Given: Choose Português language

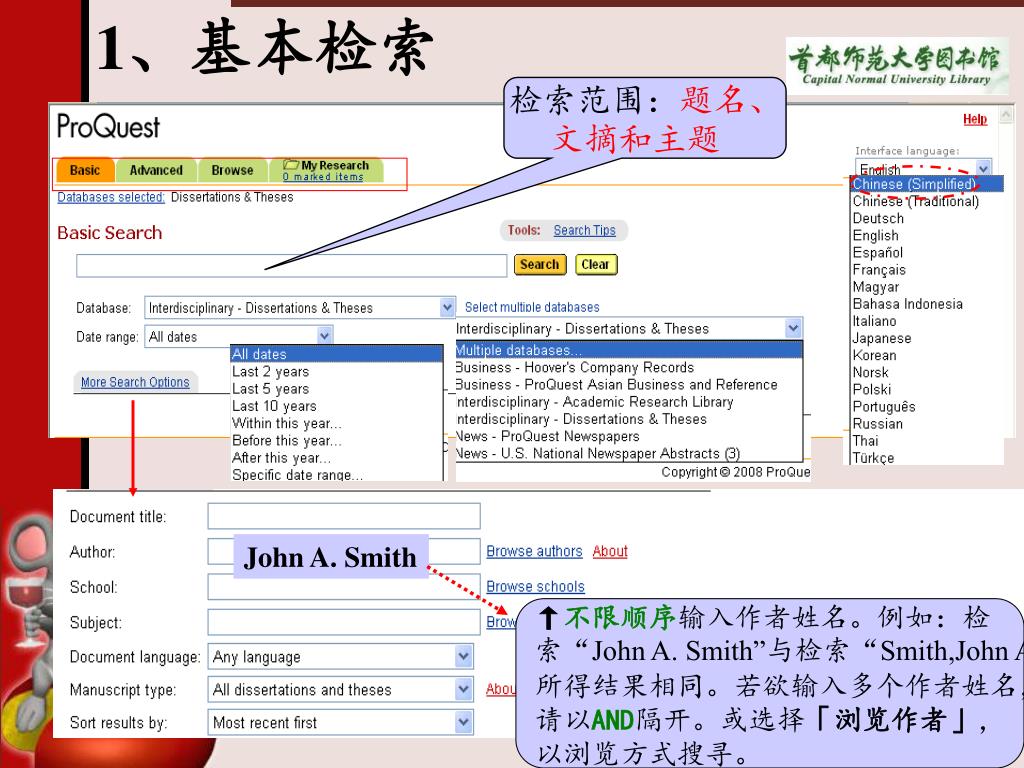Looking at the screenshot, I should [884, 406].
